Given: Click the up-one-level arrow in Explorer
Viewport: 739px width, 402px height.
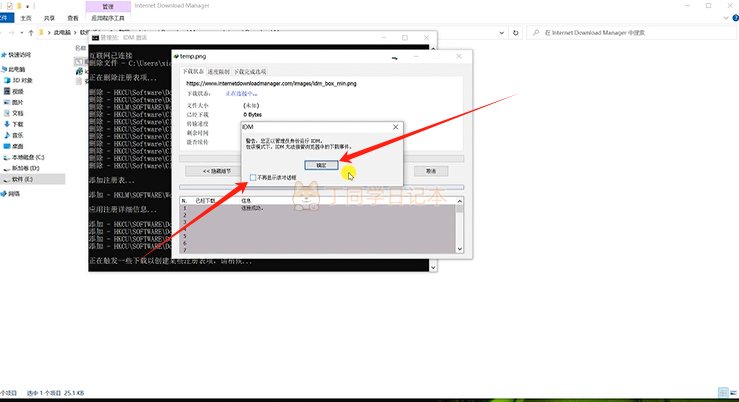Looking at the screenshot, I should coord(31,33).
